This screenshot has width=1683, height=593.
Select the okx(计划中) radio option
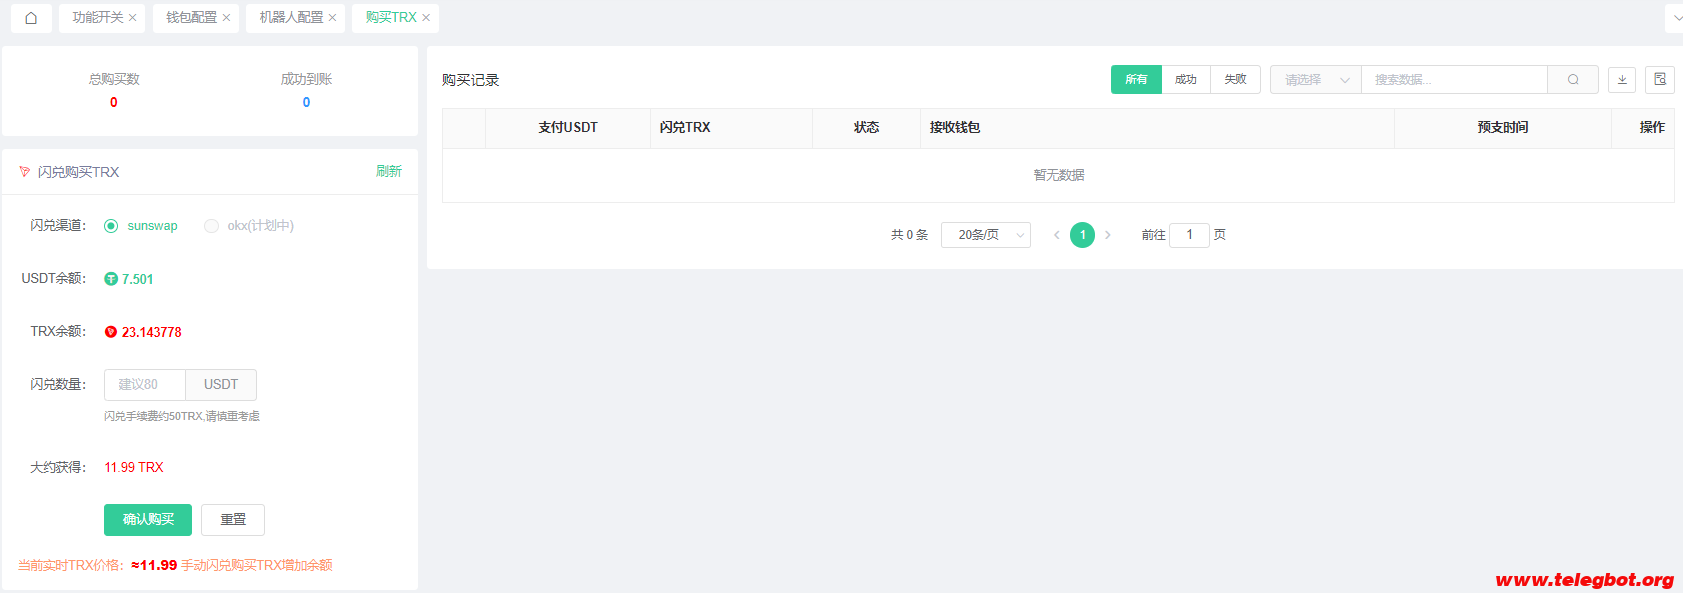[211, 226]
